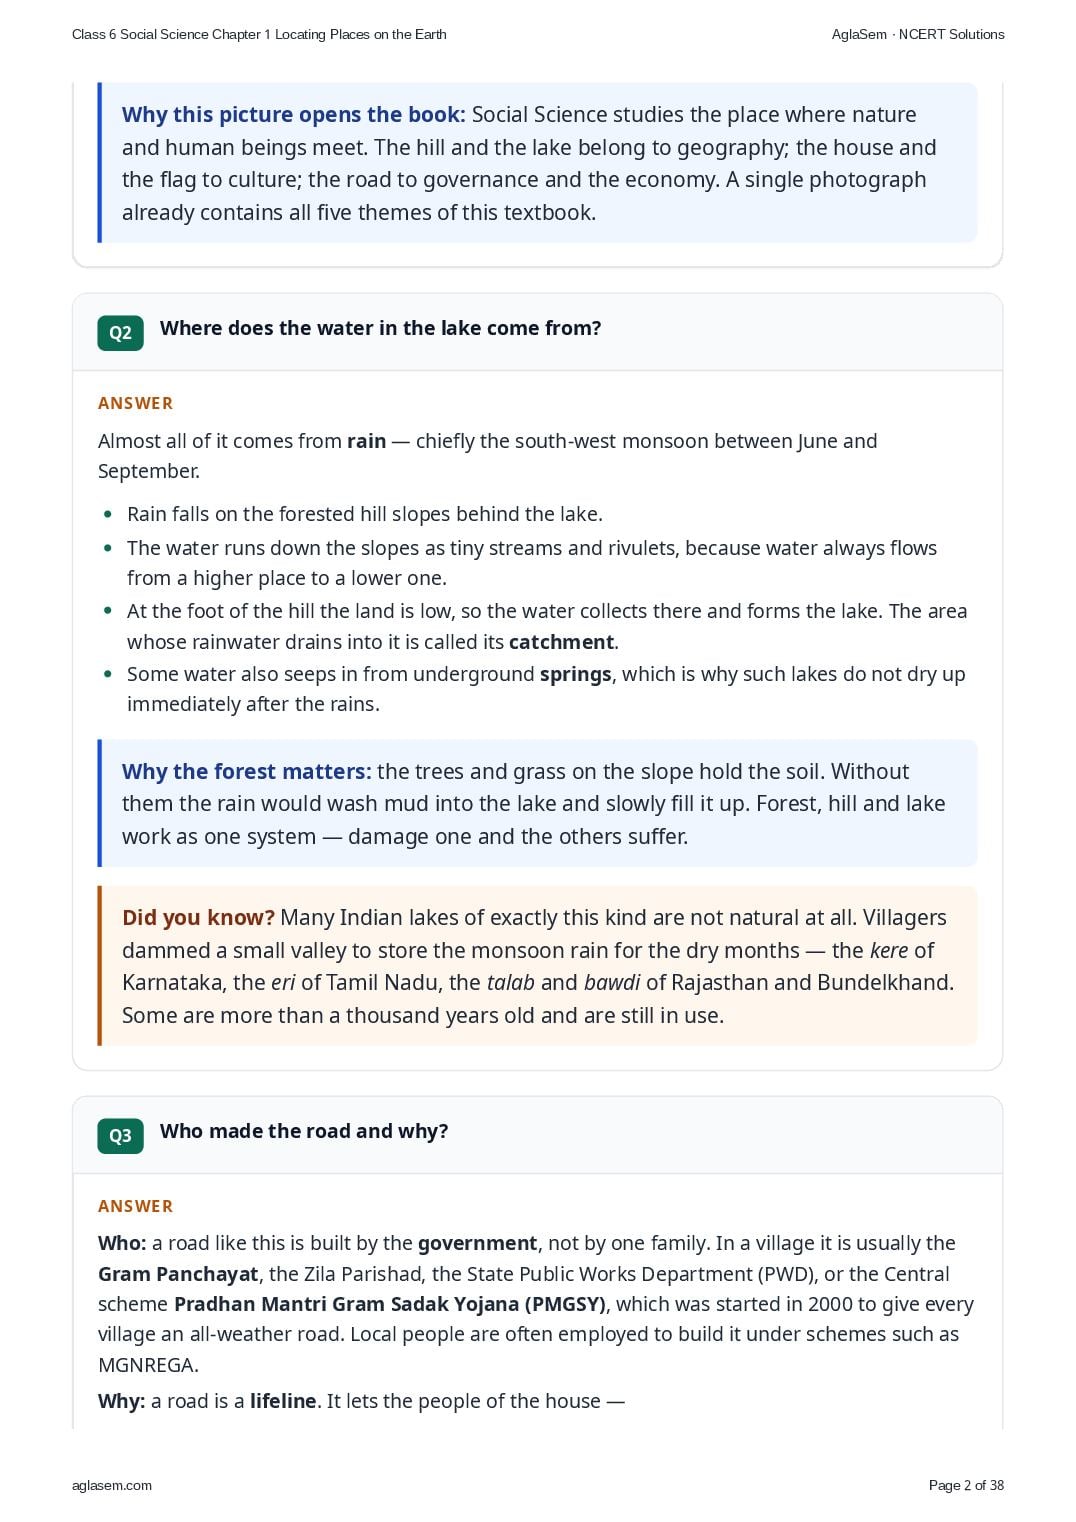Image resolution: width=1076 pixels, height=1522 pixels.
Task: Click the question 'Where does the water in the lake come from?'
Action: [380, 328]
